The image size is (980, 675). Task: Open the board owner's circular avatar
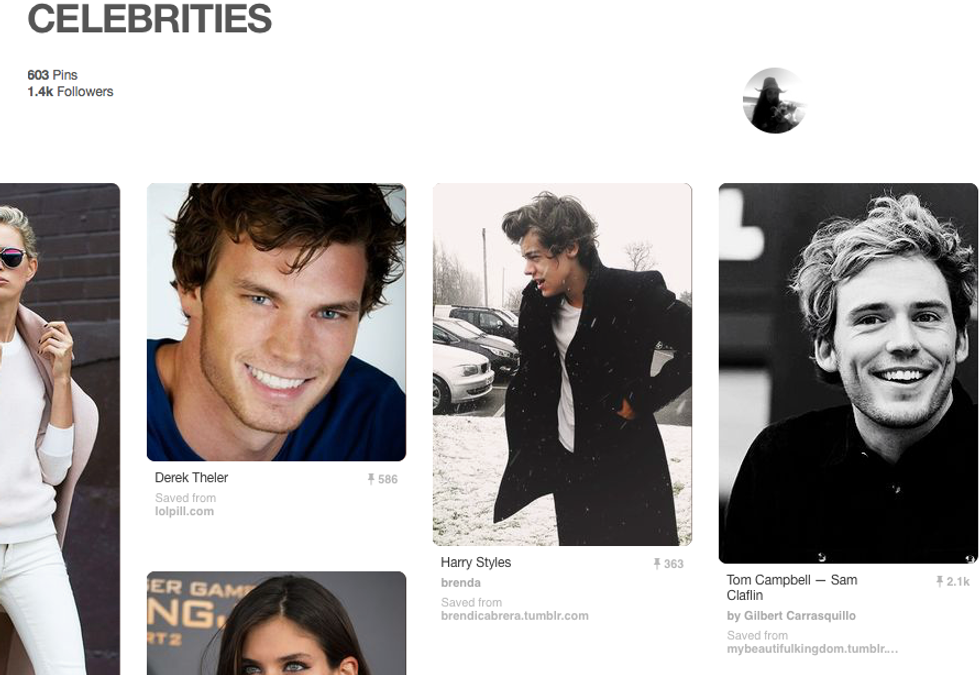pos(774,101)
